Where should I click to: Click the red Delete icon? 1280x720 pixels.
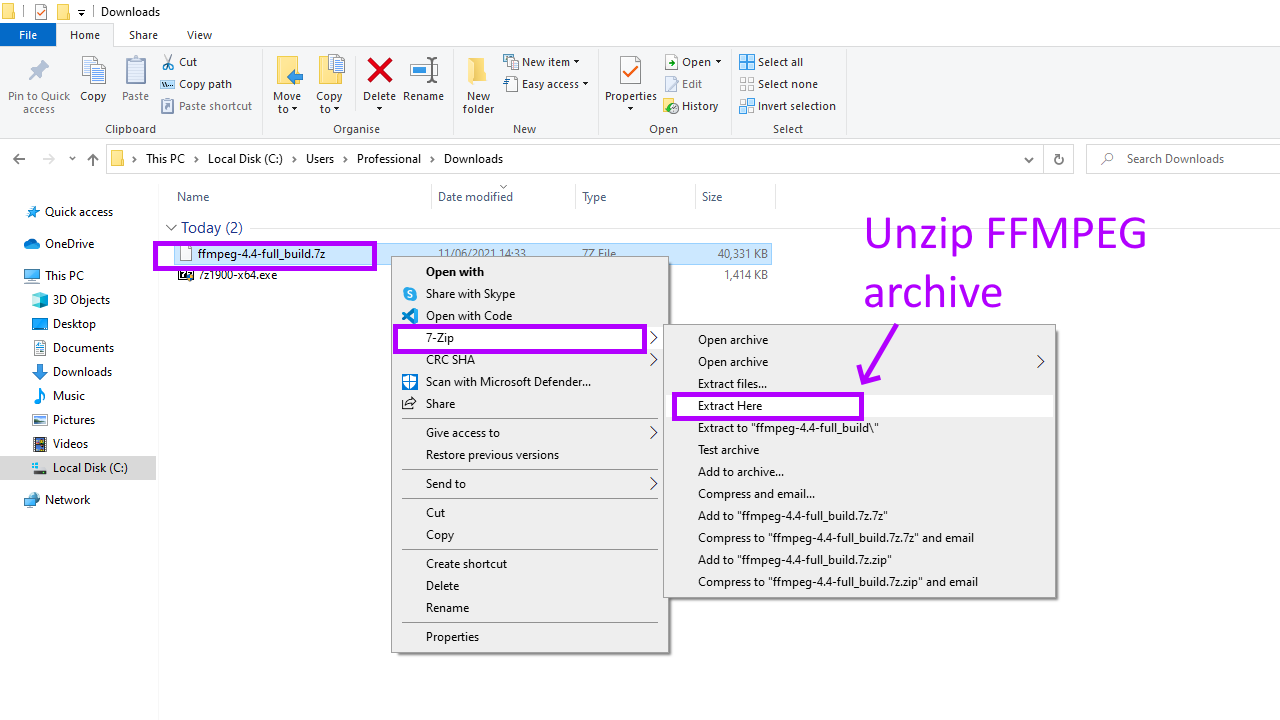379,70
